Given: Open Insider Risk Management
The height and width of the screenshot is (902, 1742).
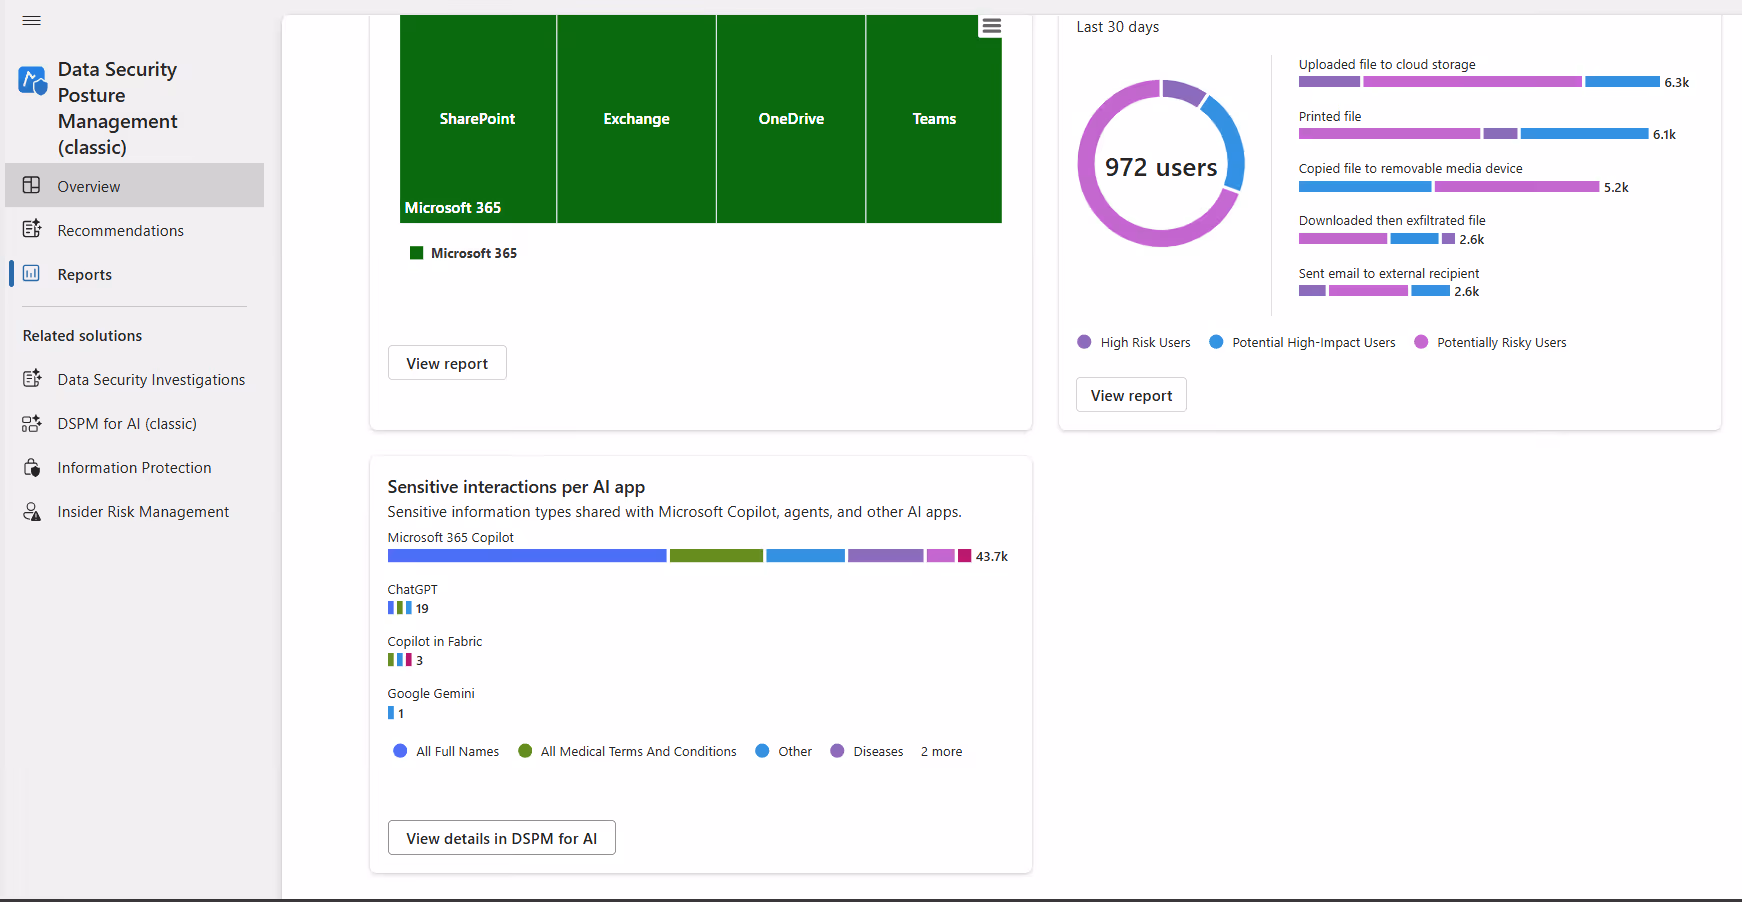Looking at the screenshot, I should [x=135, y=511].
